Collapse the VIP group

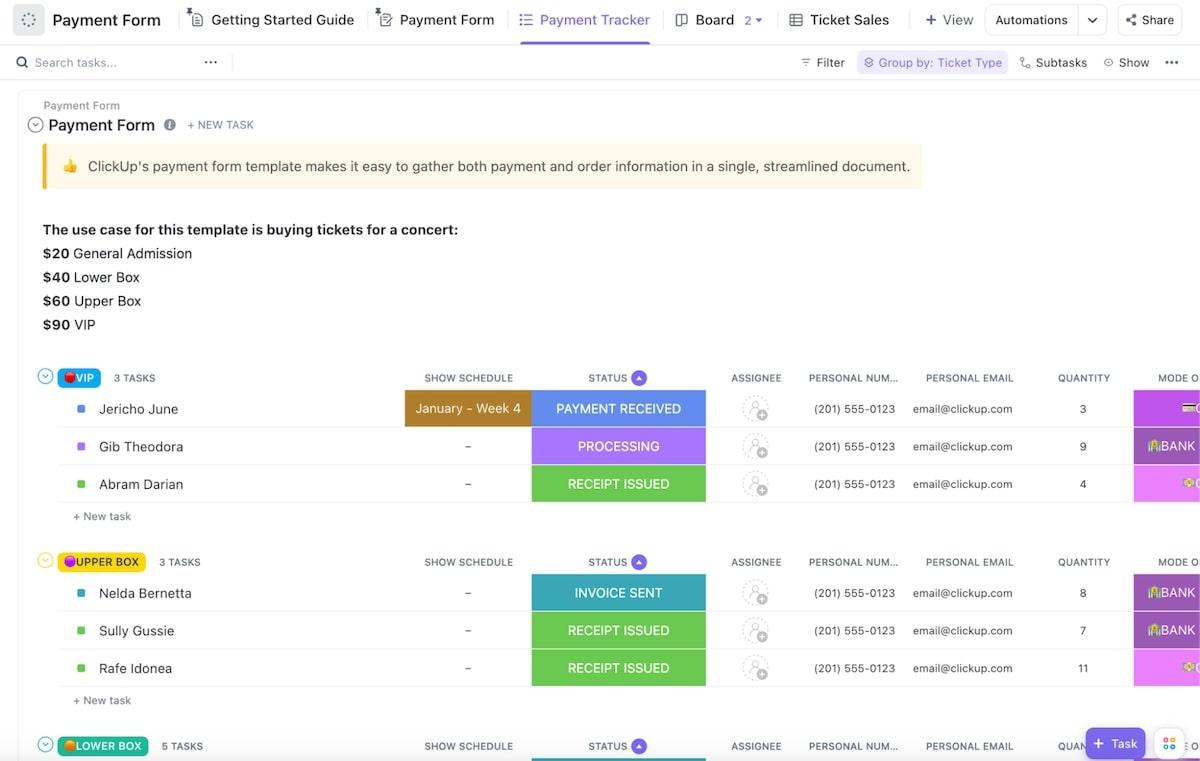(x=45, y=377)
